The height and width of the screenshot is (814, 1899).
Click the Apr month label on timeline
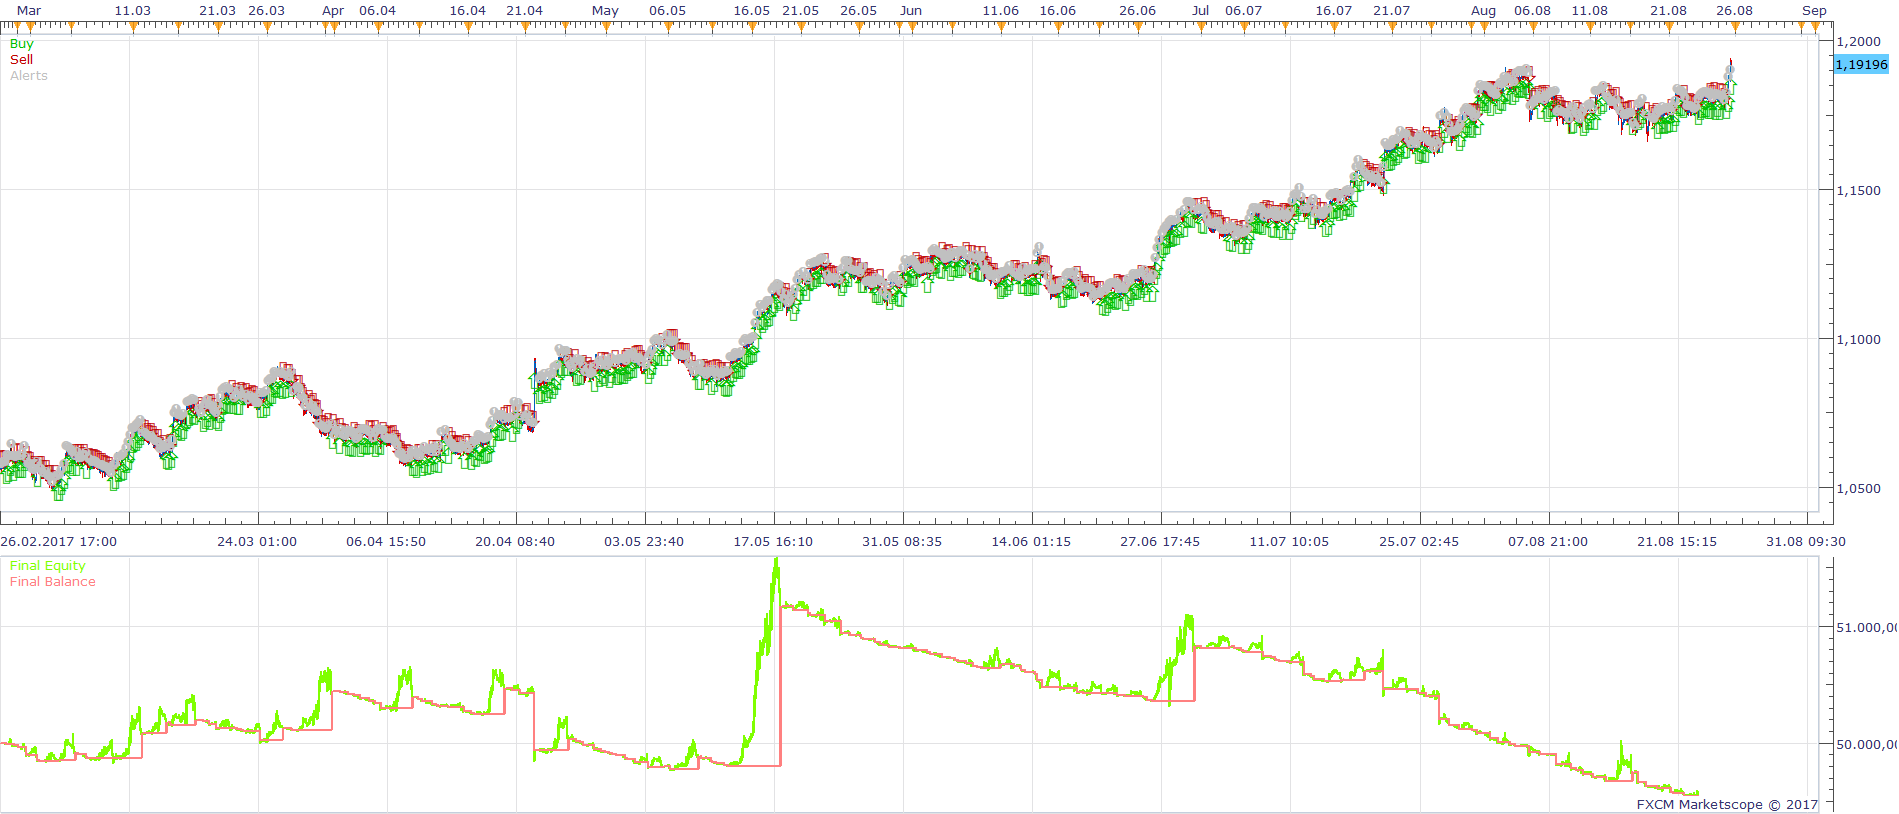[333, 10]
